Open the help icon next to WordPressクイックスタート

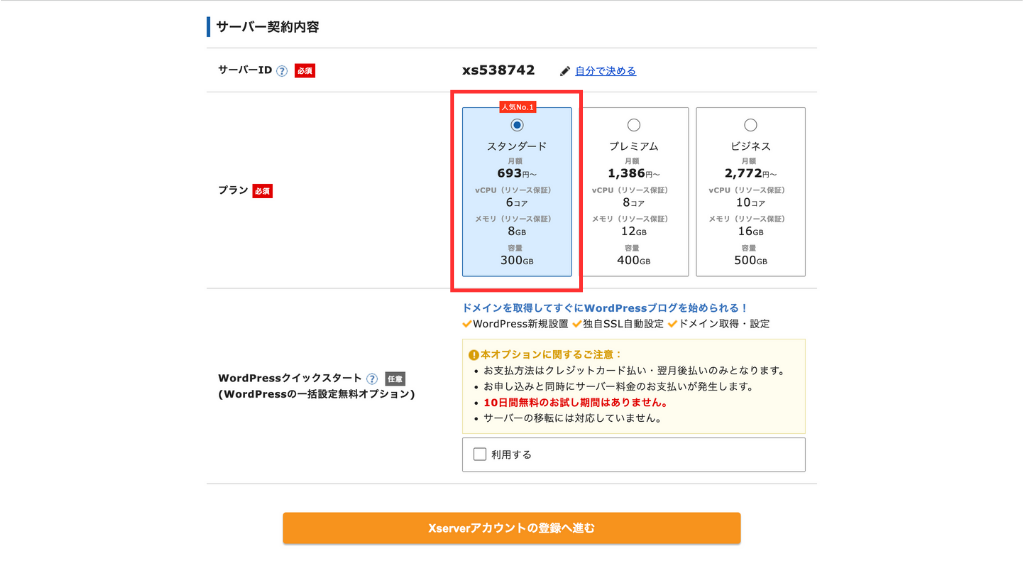click(372, 378)
